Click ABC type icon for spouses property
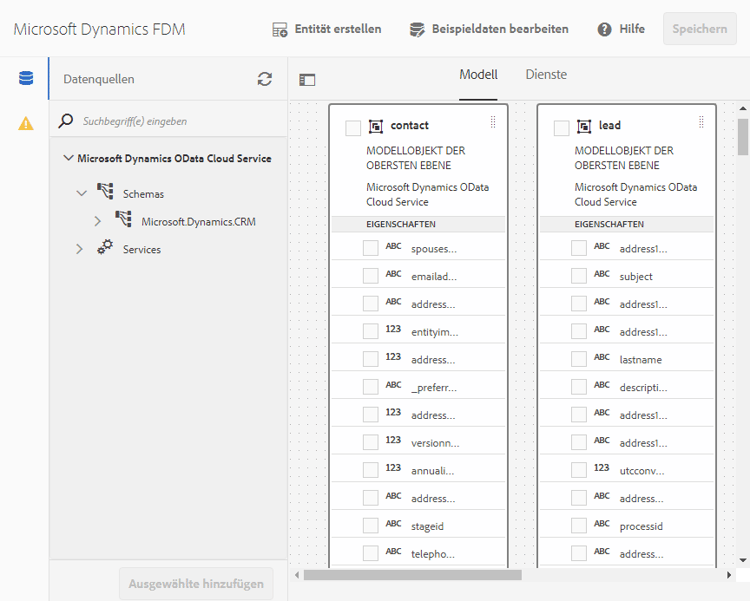 pyautogui.click(x=394, y=246)
